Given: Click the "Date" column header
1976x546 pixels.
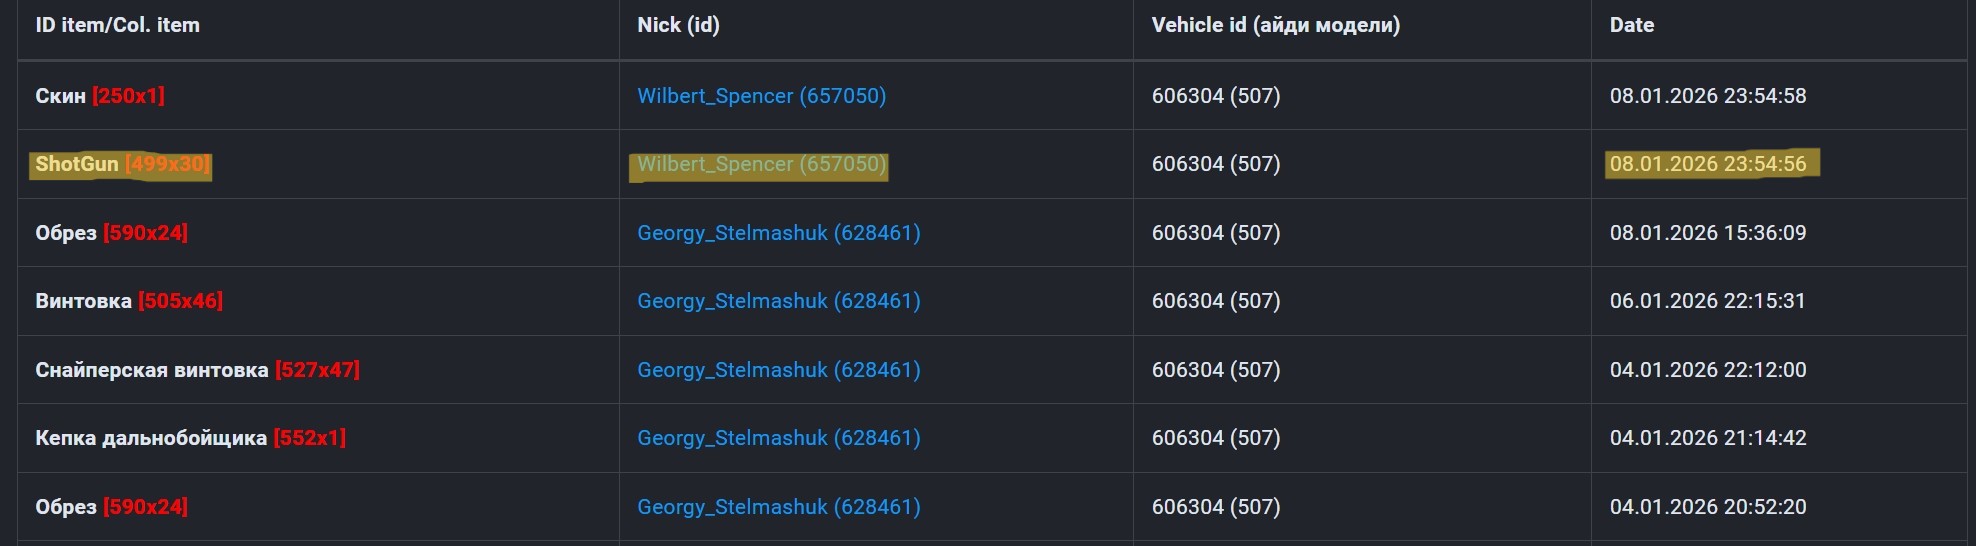Looking at the screenshot, I should [1631, 25].
